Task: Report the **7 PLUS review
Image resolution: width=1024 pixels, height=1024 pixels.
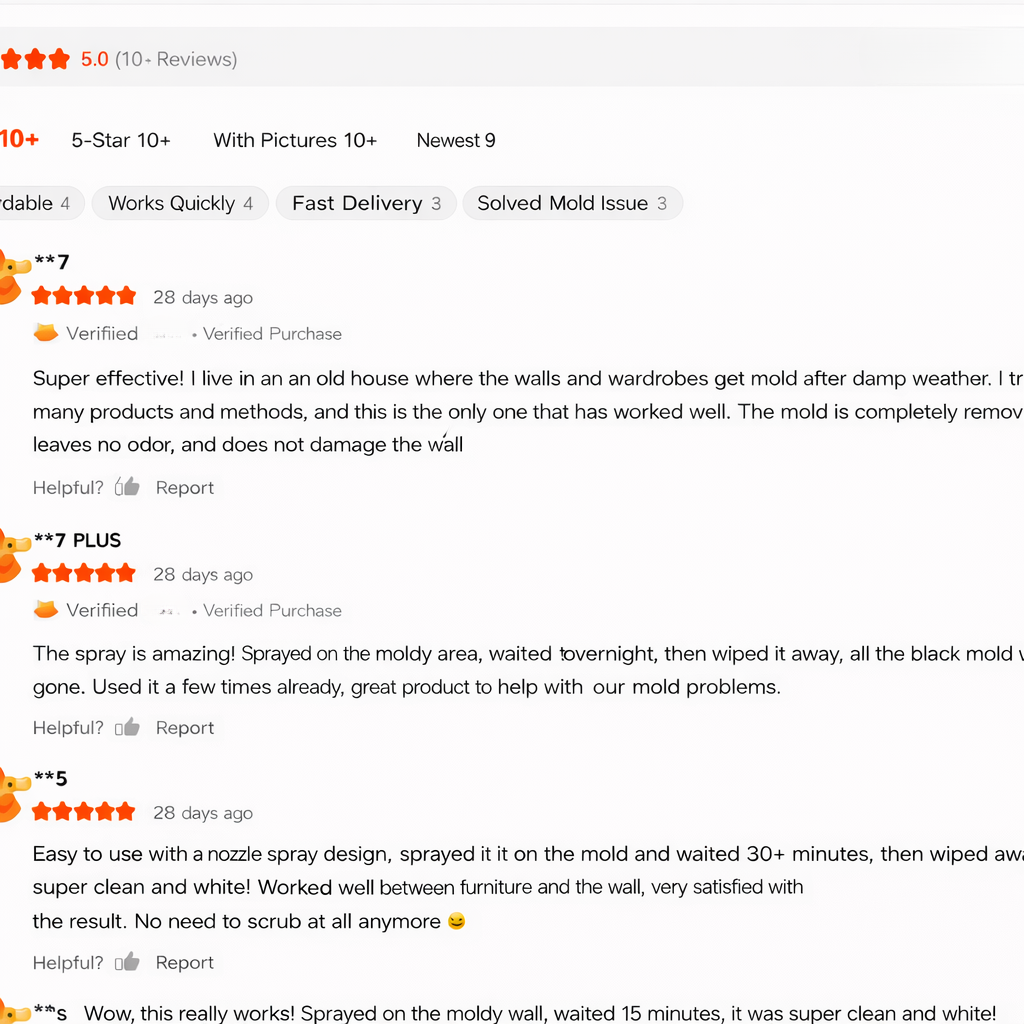Action: click(x=185, y=728)
